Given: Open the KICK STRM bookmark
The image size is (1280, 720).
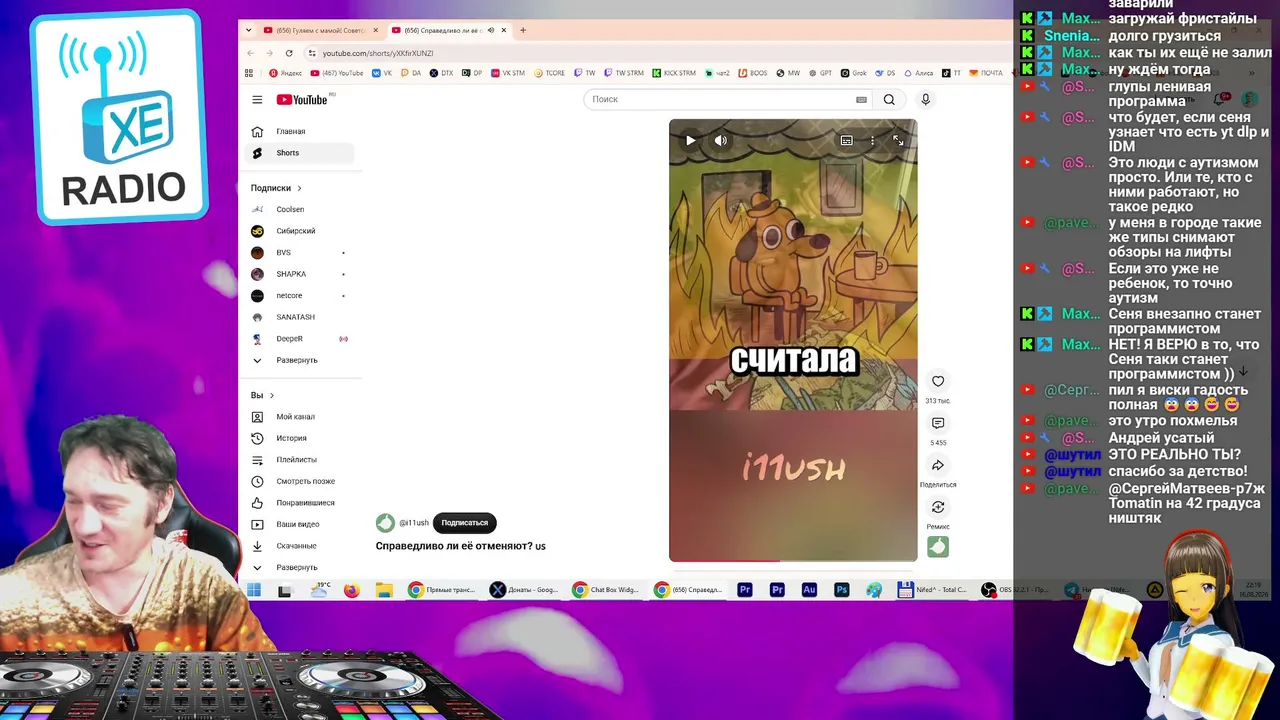Looking at the screenshot, I should (x=673, y=73).
